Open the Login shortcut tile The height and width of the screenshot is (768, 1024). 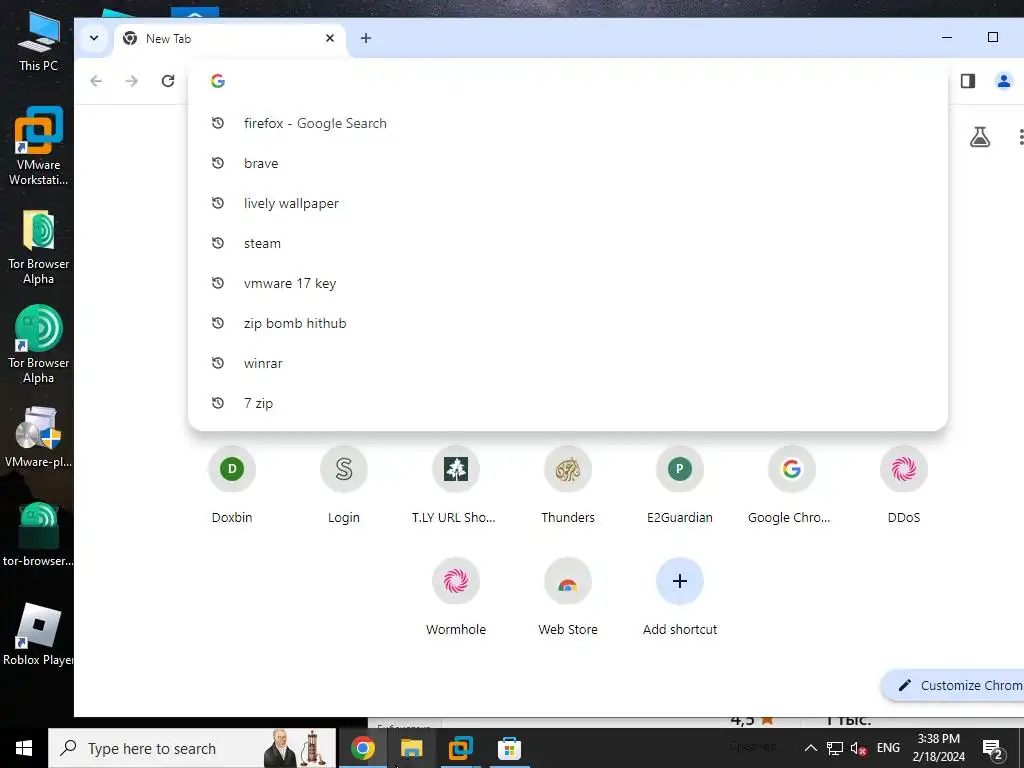tap(344, 485)
